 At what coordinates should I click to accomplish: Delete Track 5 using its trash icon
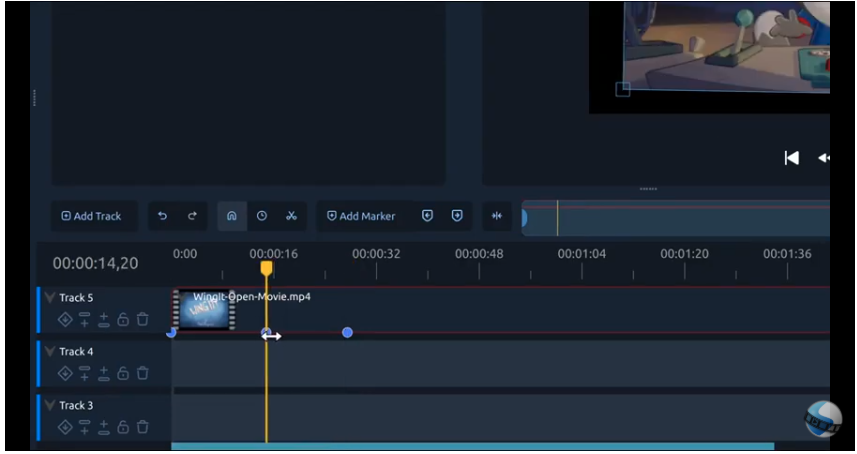pyautogui.click(x=142, y=320)
